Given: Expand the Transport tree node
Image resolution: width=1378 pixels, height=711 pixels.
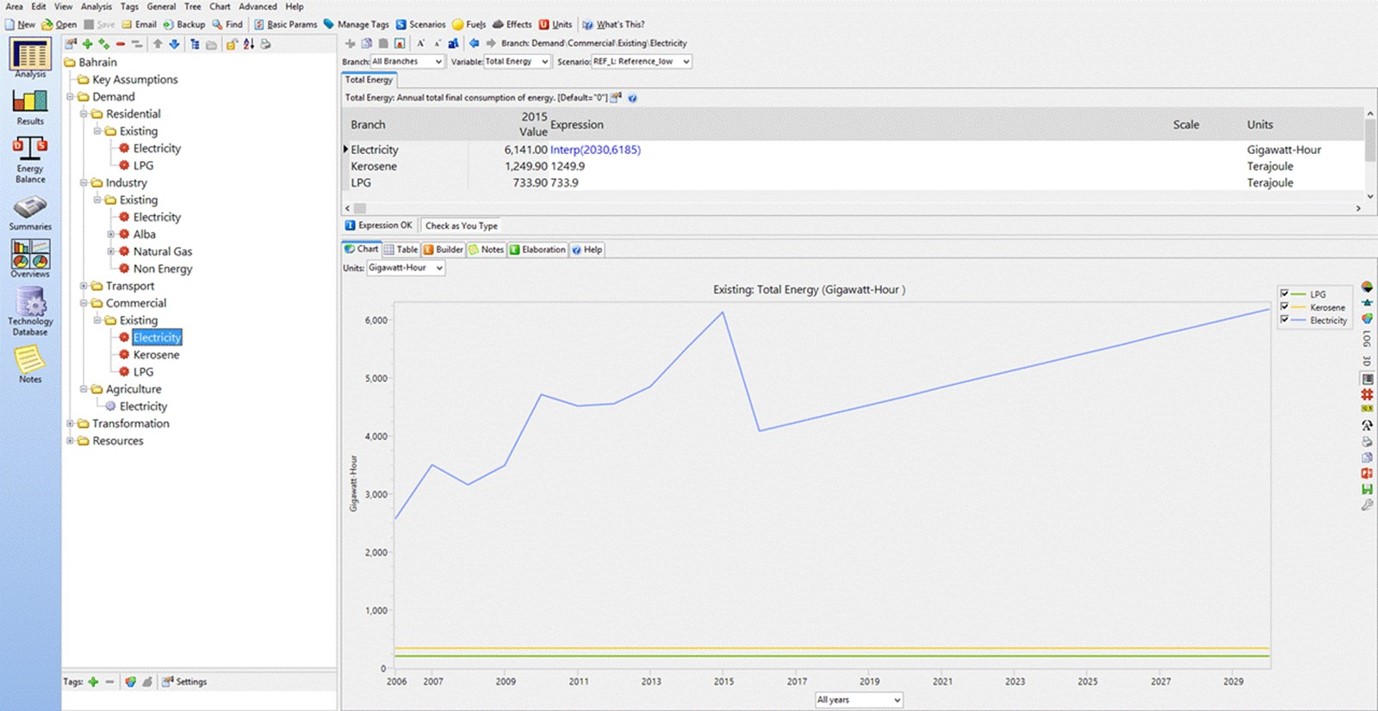Looking at the screenshot, I should pos(84,286).
